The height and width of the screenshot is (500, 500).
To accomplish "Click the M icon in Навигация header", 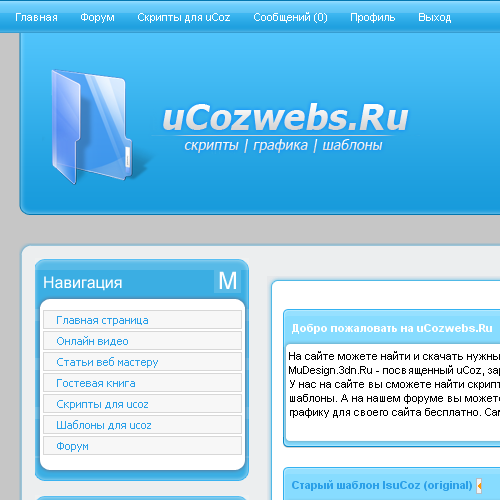I will tap(227, 281).
